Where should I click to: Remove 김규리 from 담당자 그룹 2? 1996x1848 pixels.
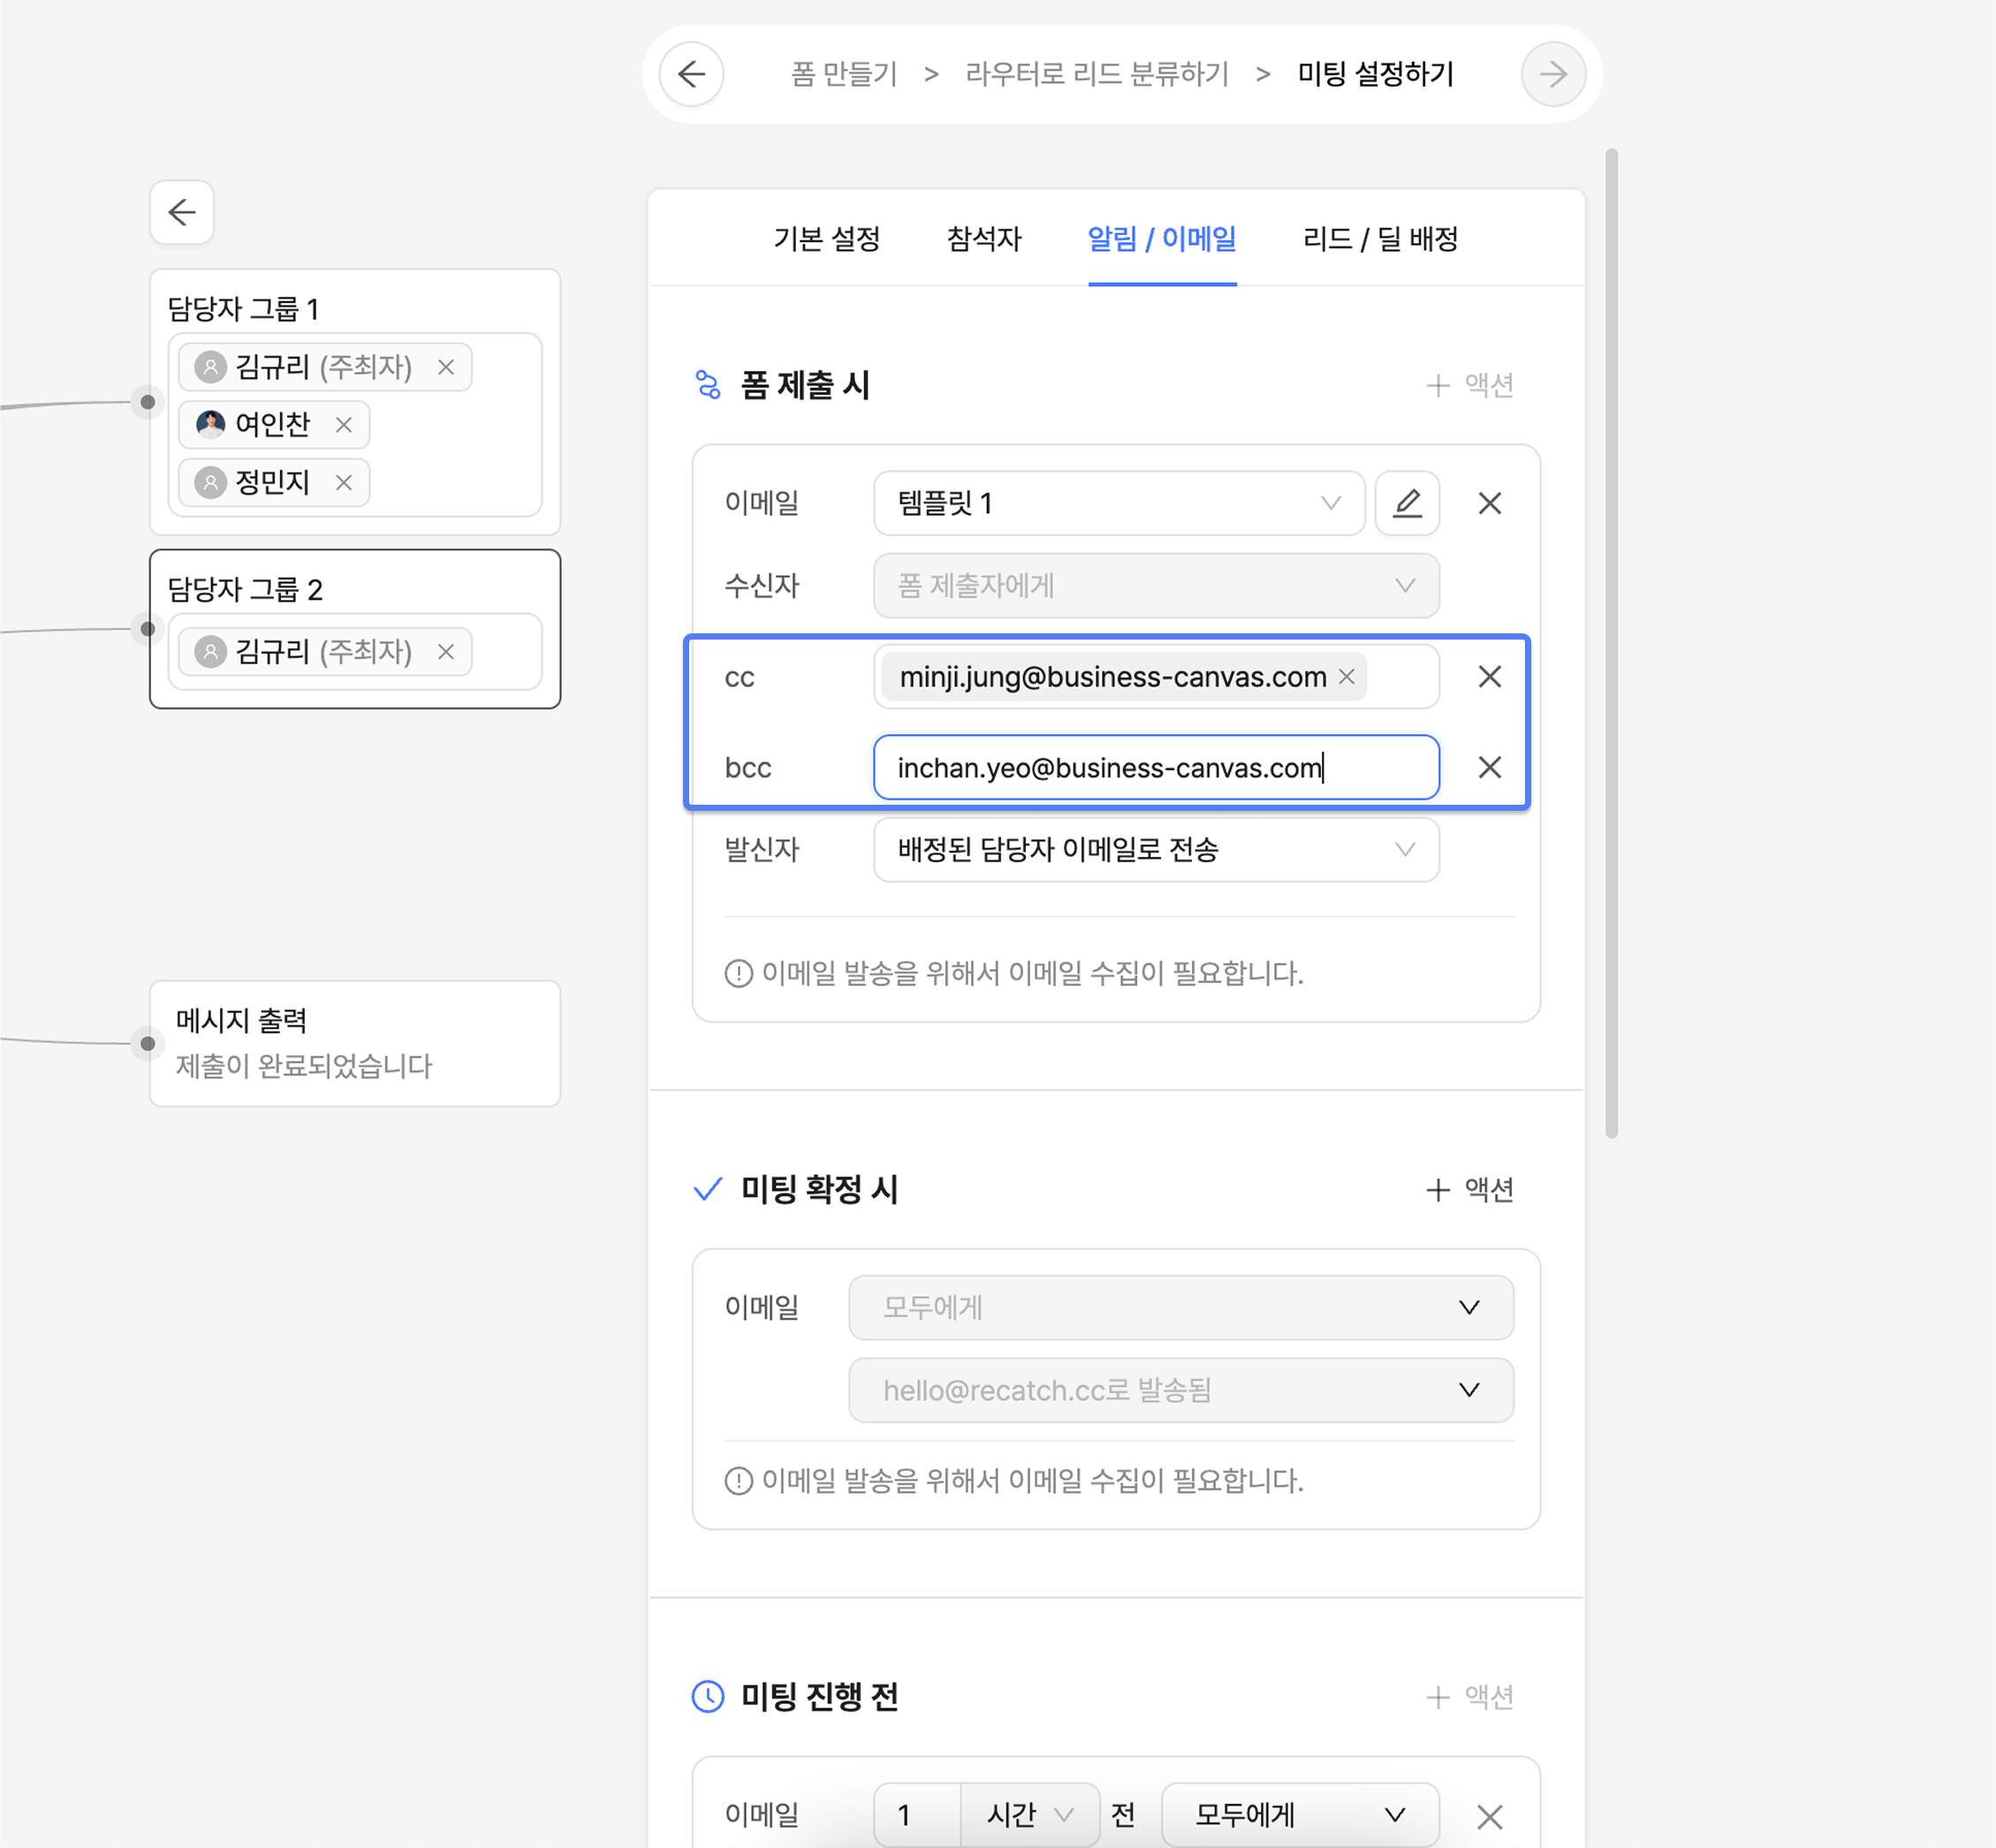pyautogui.click(x=446, y=652)
